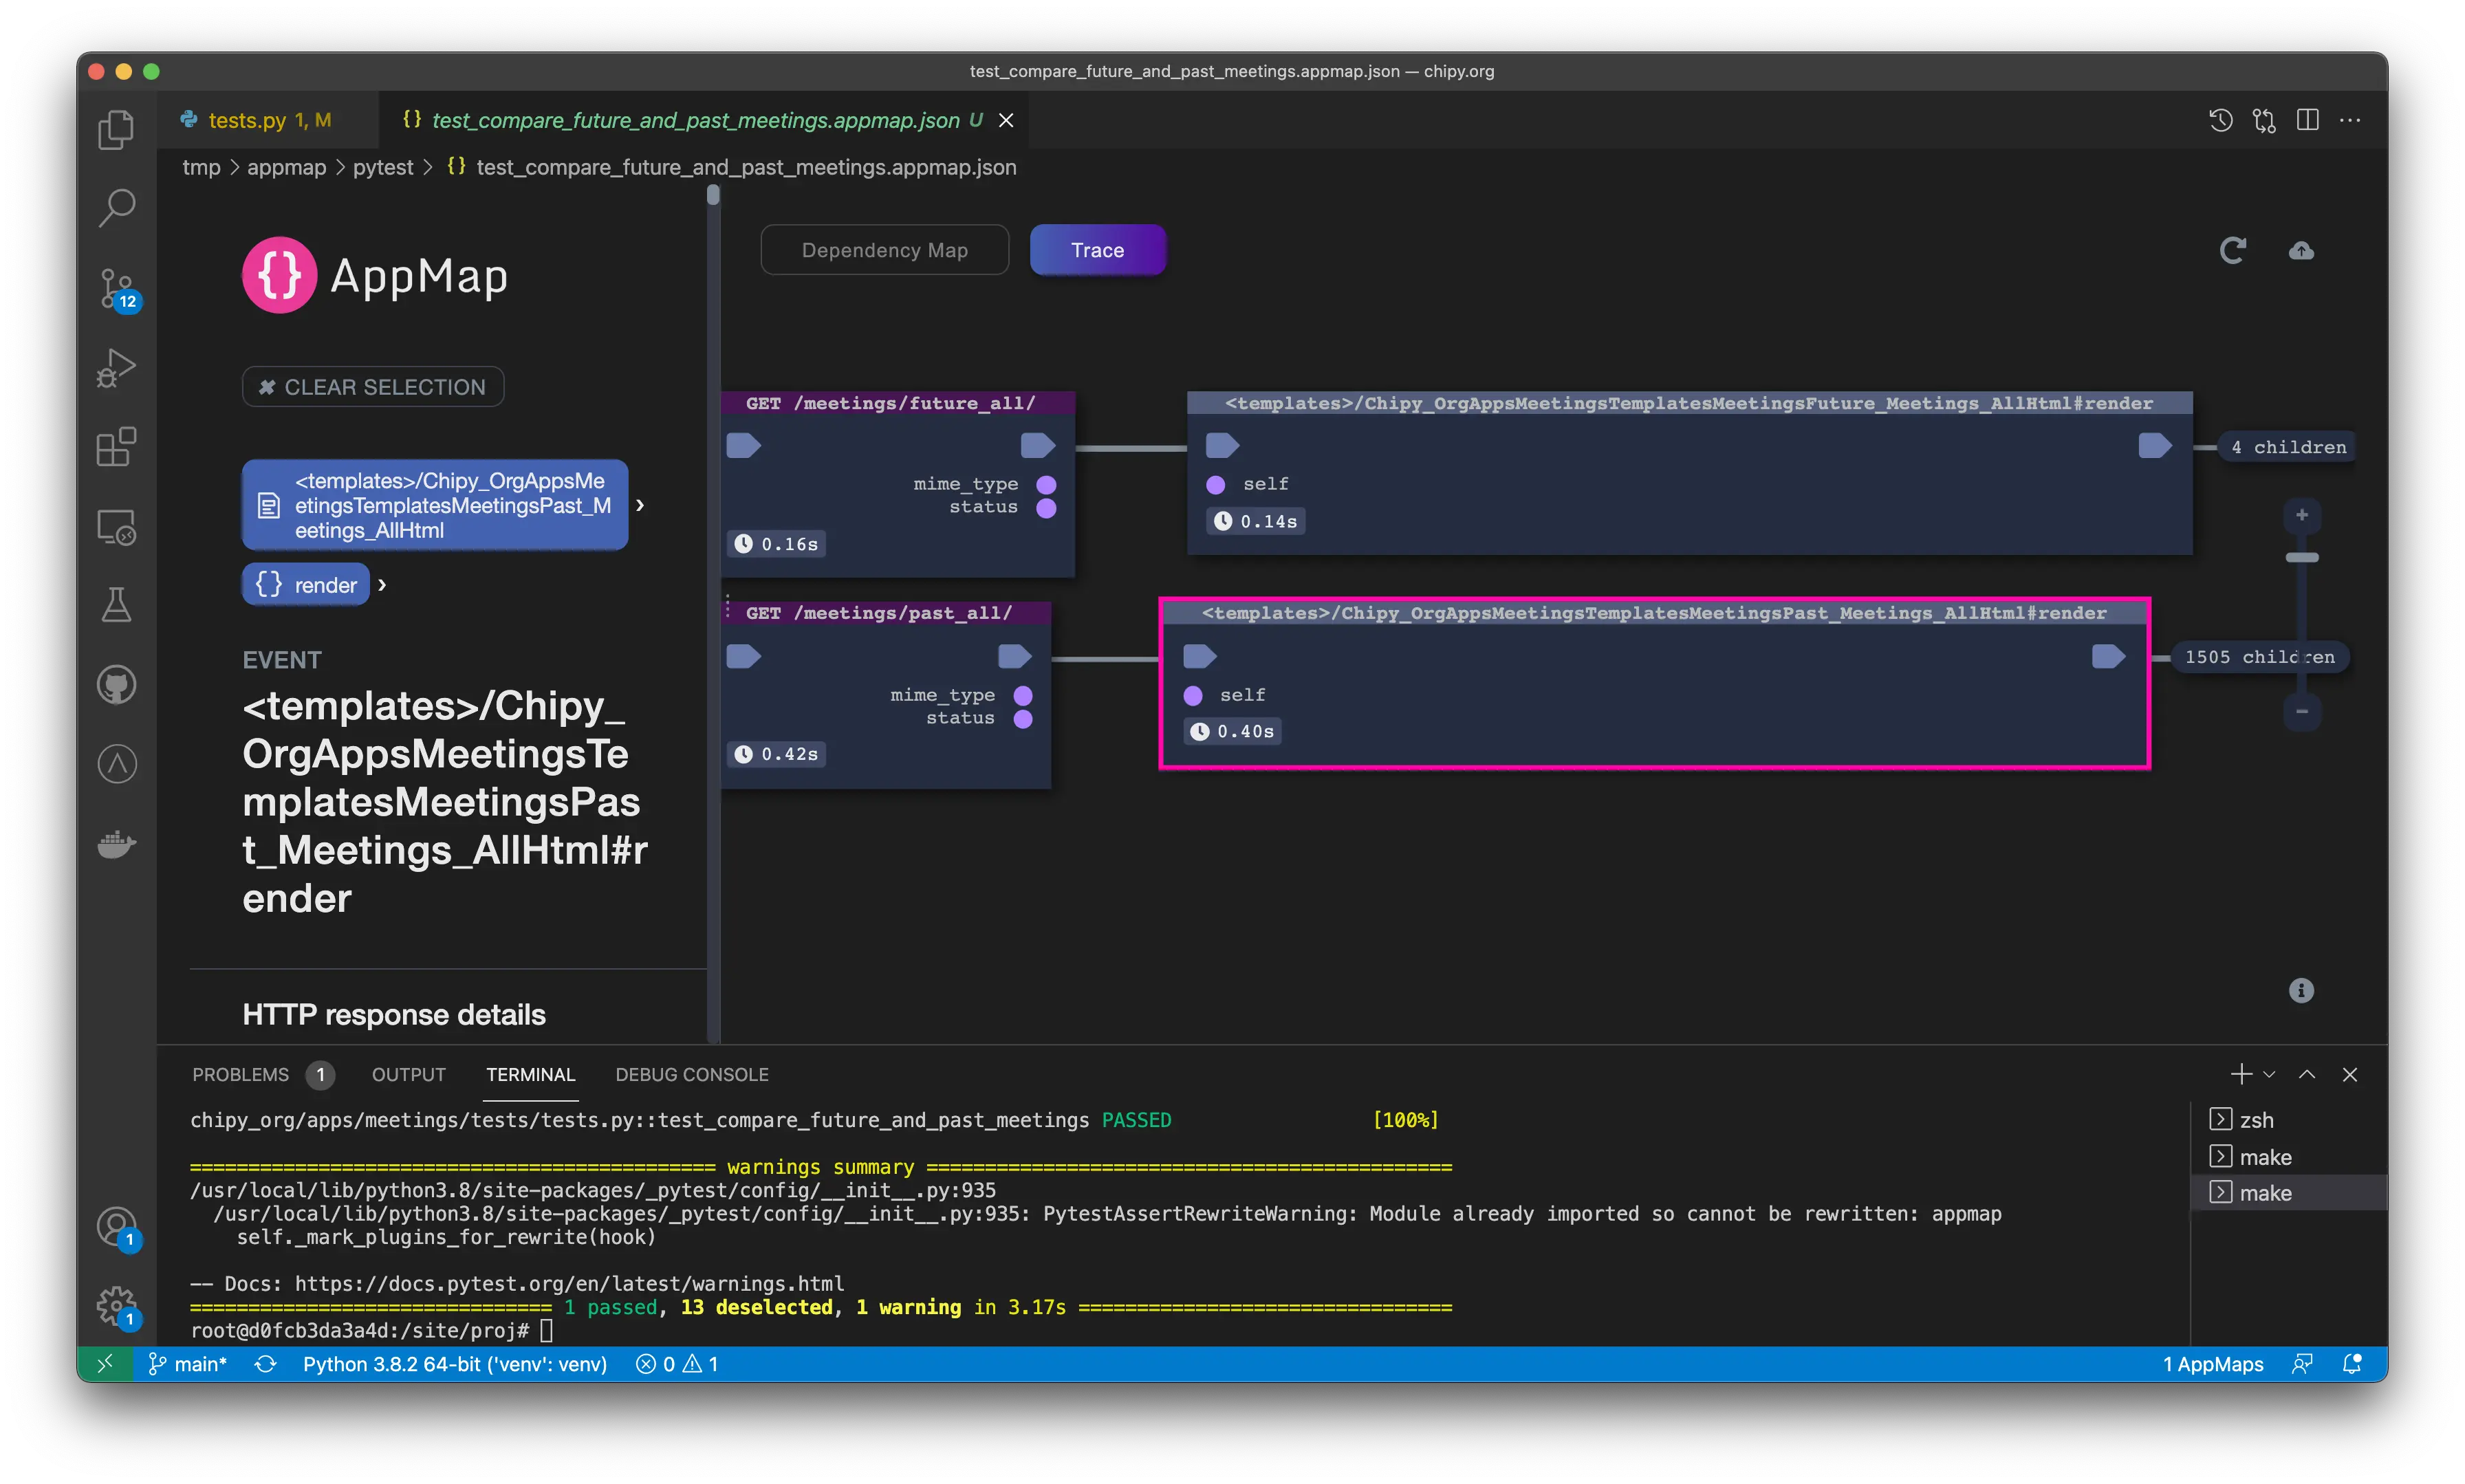Select the Past_Meetings_AllHtml#render event node
The height and width of the screenshot is (1484, 2465).
click(x=1654, y=683)
